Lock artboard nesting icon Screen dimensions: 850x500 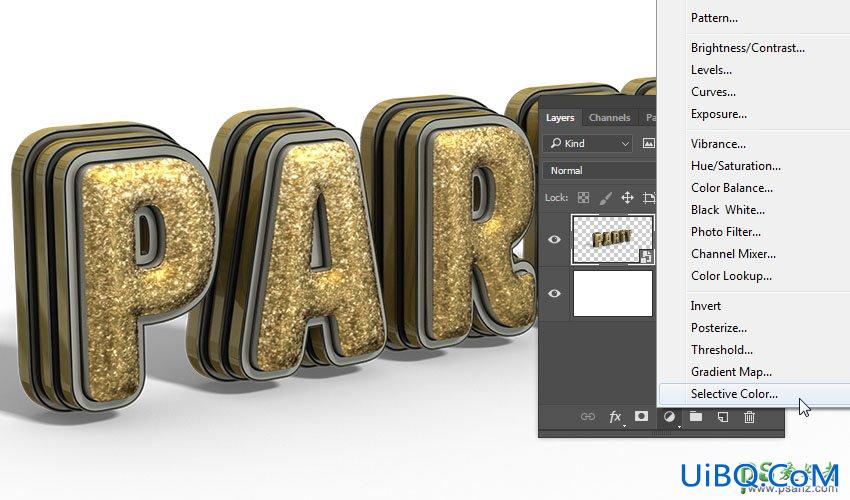point(649,197)
